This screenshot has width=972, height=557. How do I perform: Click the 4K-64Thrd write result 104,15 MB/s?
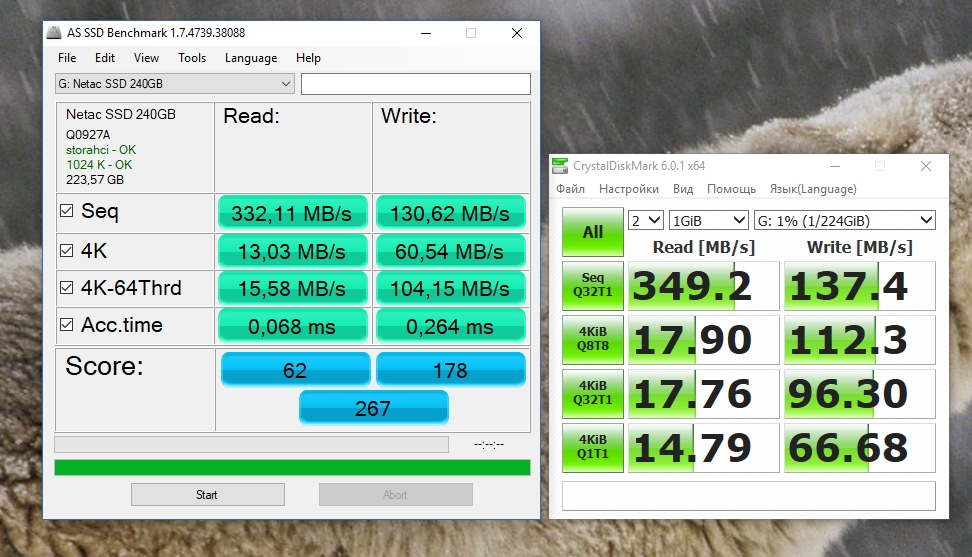coord(450,289)
